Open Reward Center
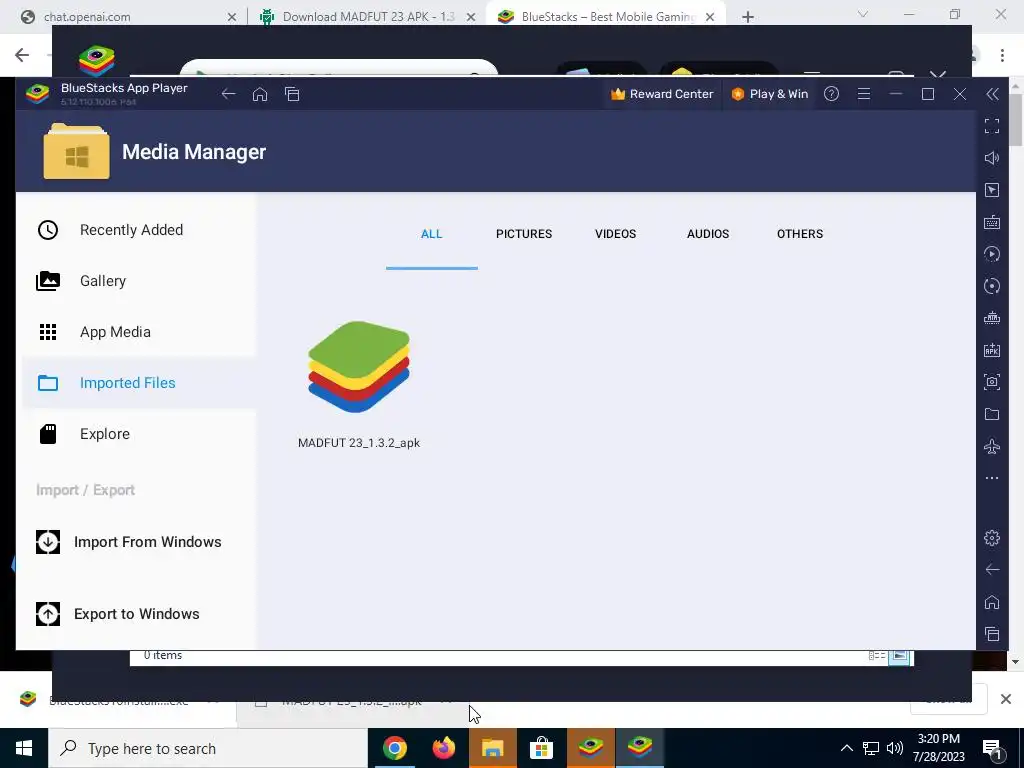The image size is (1024, 768). (x=662, y=94)
